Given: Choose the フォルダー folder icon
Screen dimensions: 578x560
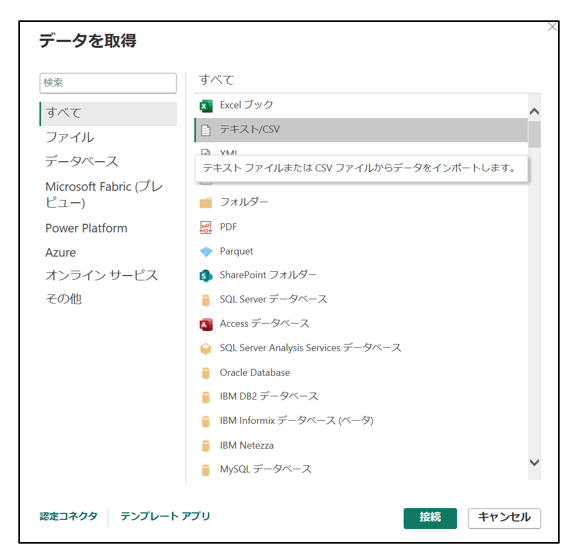Looking at the screenshot, I should (206, 203).
